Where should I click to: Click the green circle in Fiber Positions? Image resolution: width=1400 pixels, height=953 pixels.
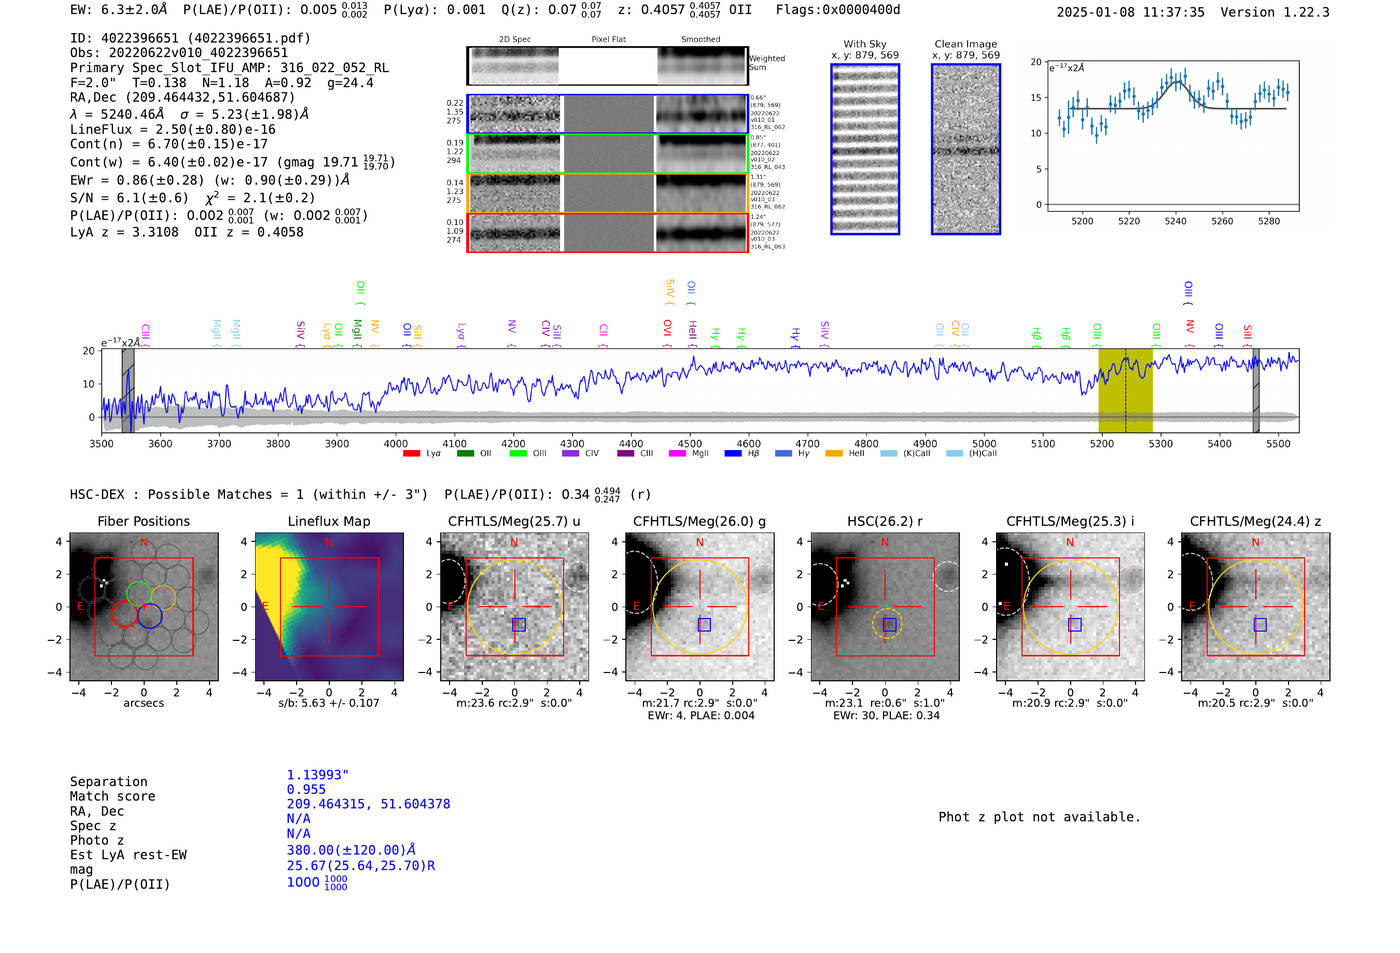[139, 593]
